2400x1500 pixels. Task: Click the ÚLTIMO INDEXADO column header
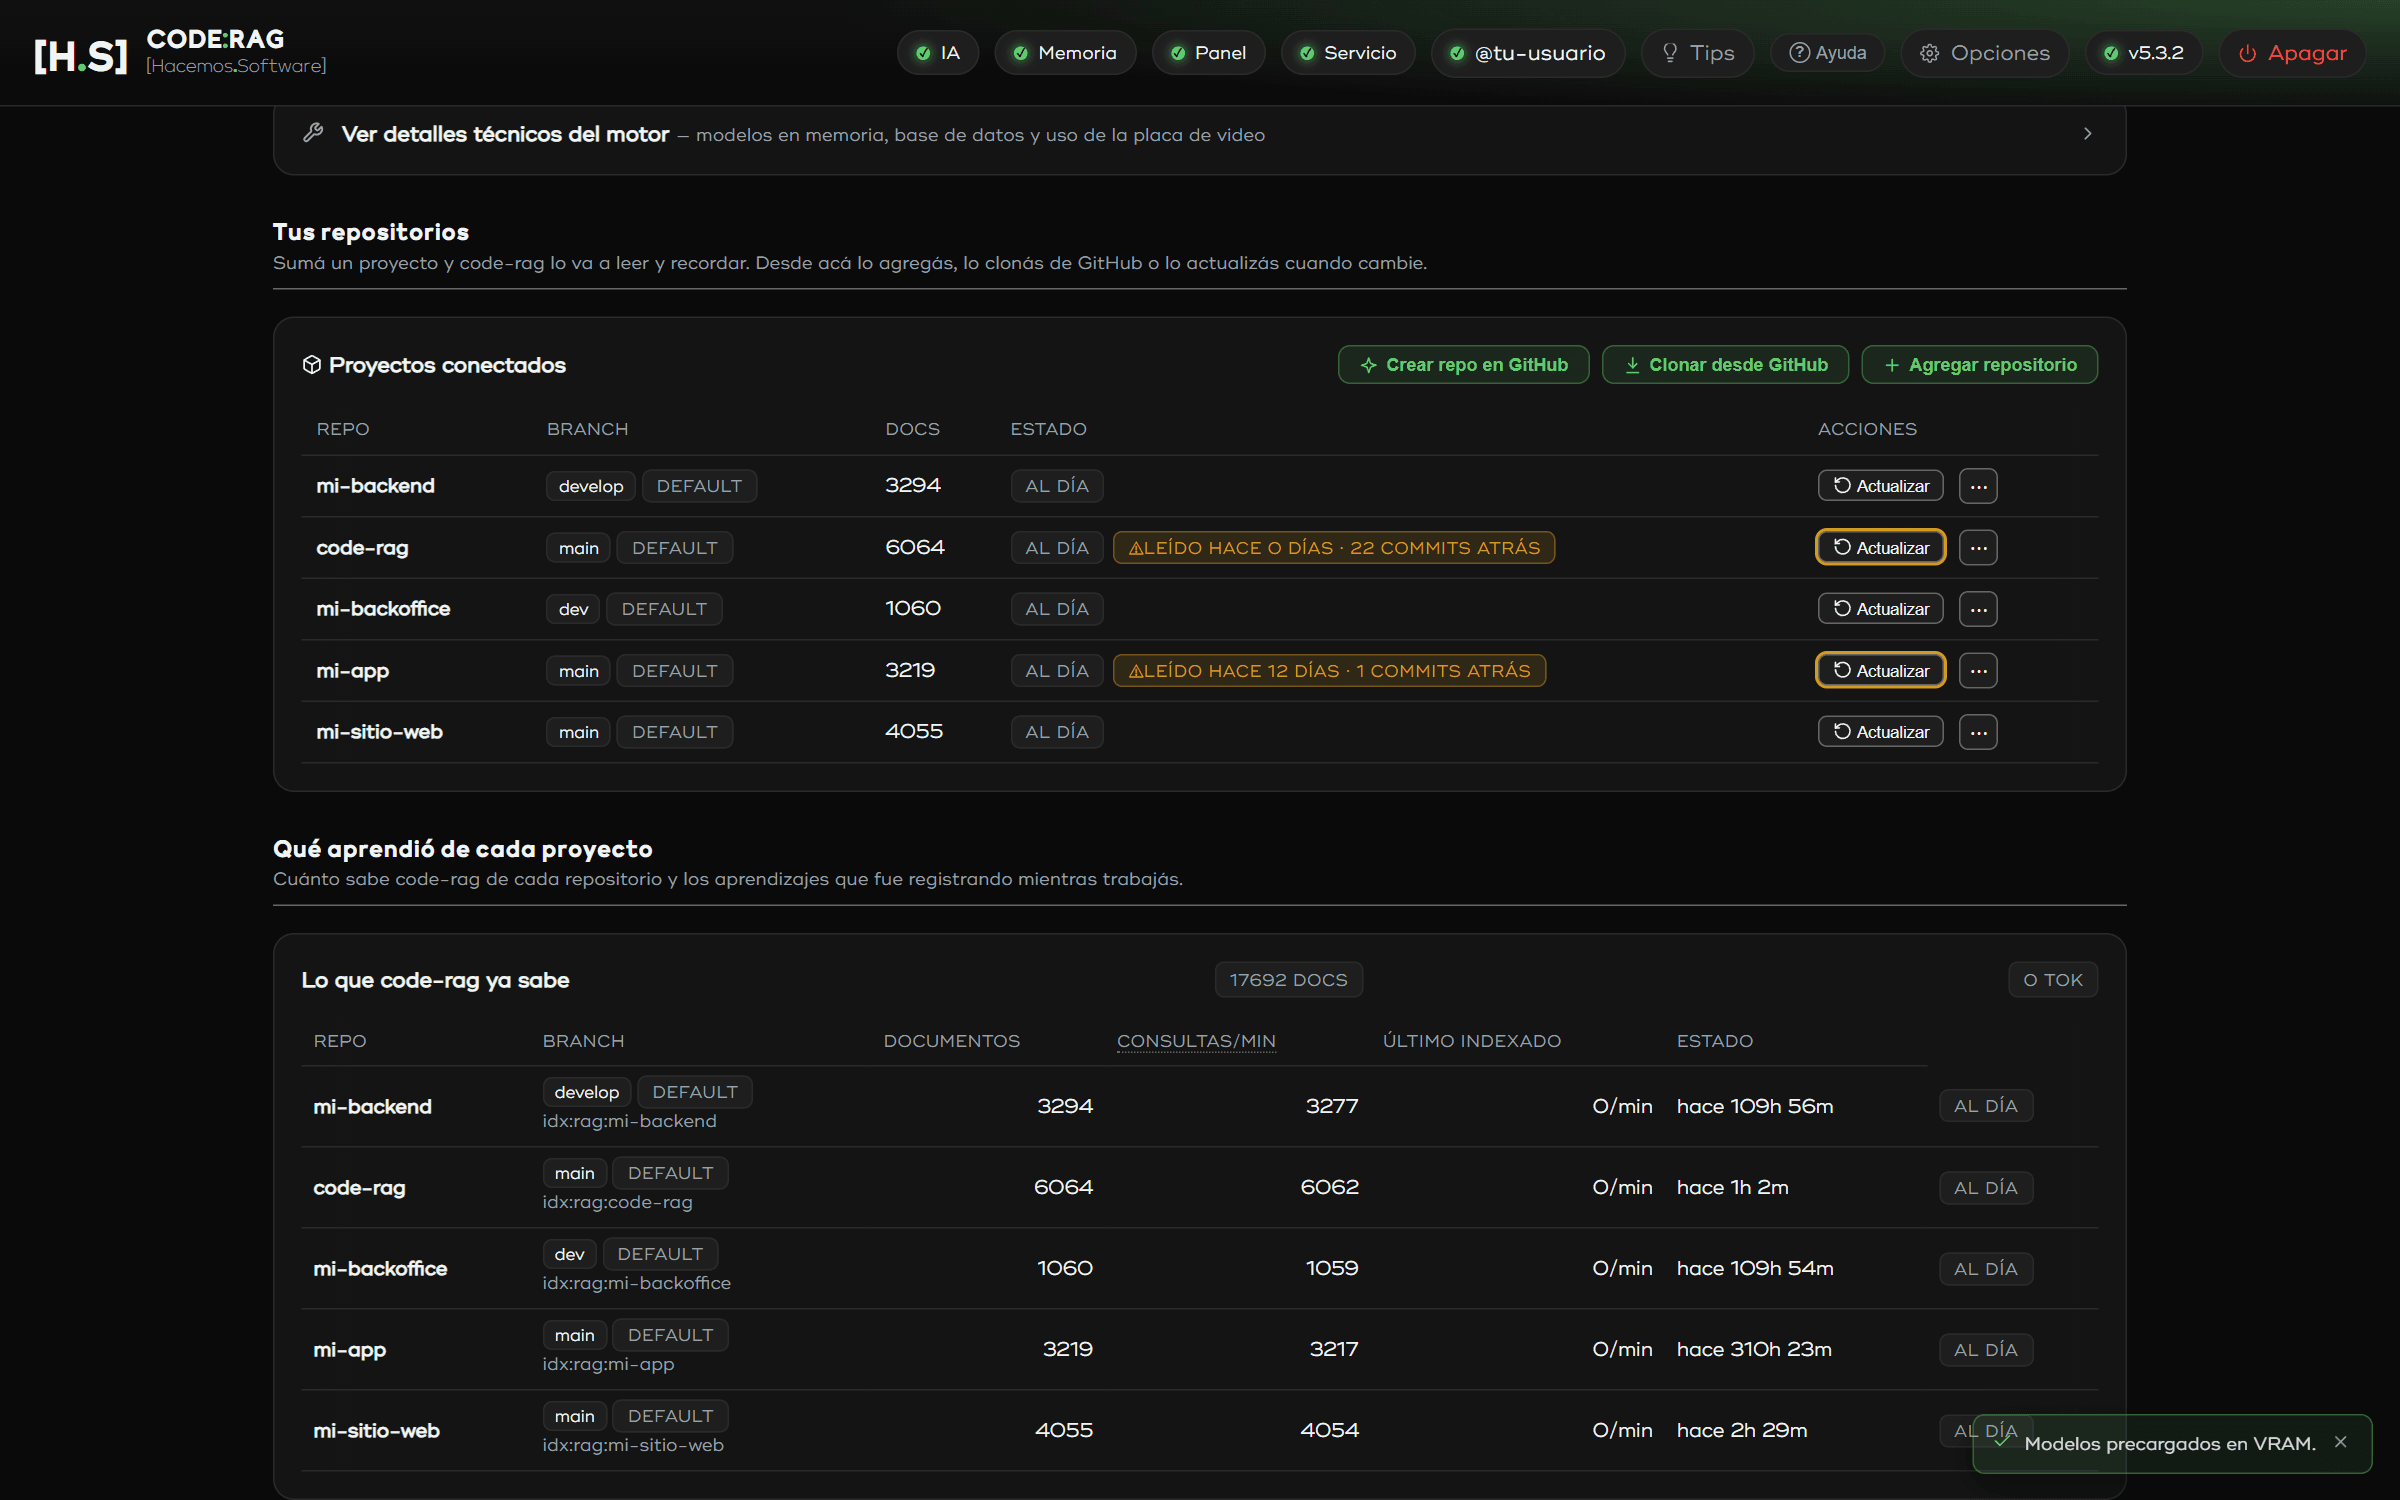point(1471,1041)
